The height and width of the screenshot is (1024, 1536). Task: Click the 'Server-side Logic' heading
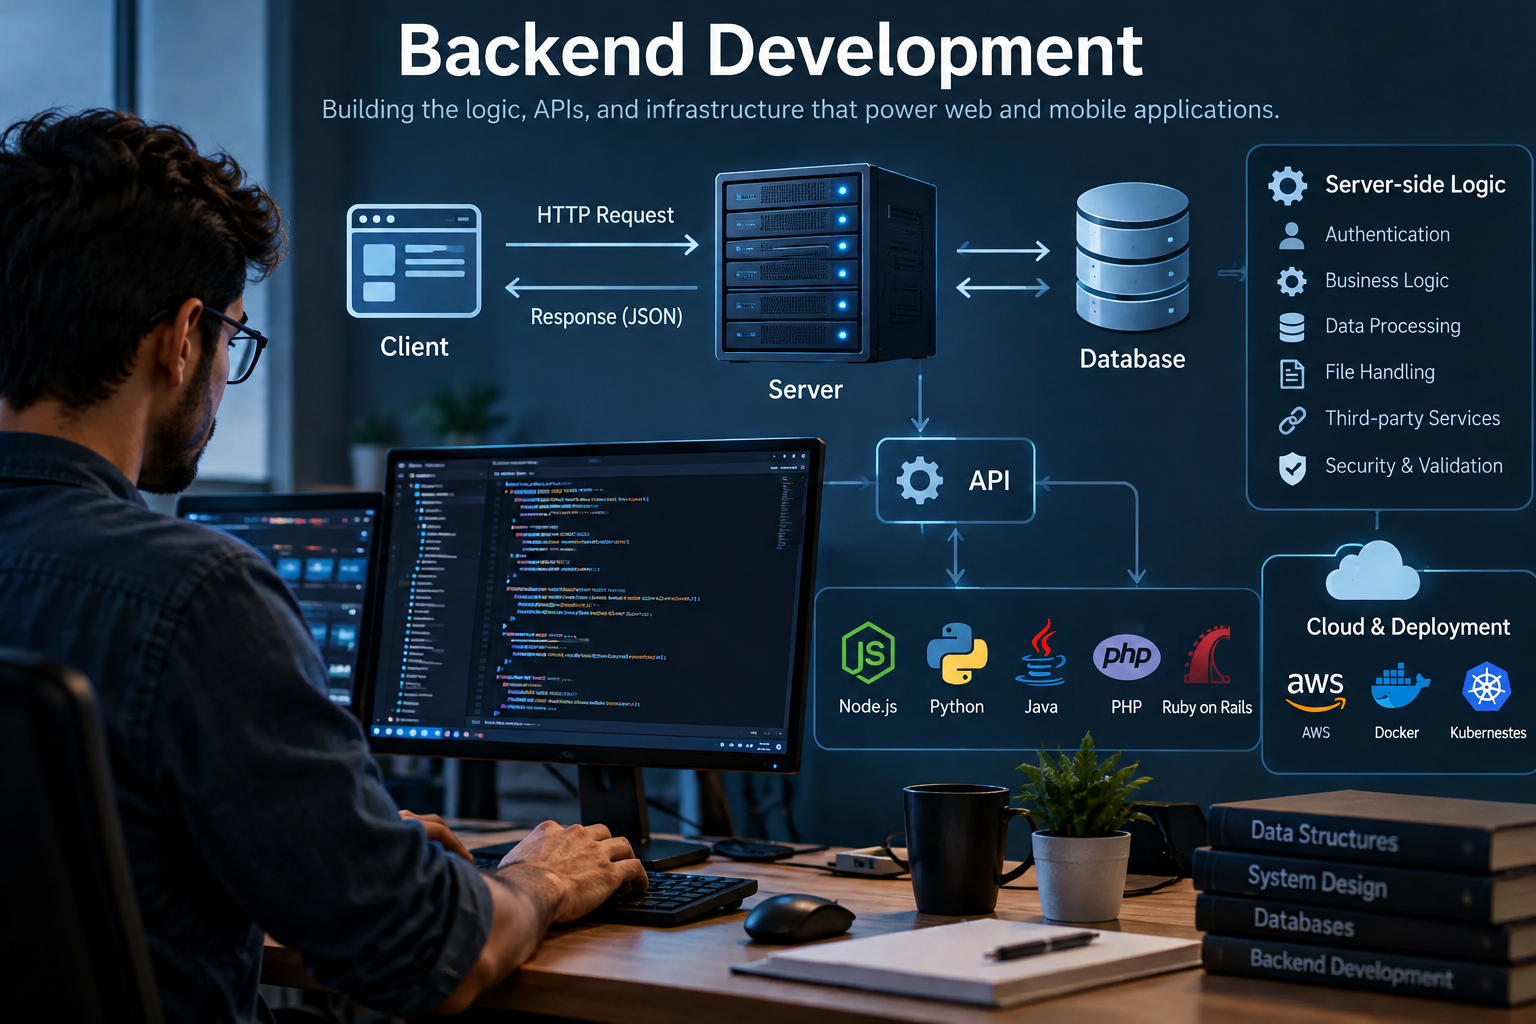click(1415, 185)
